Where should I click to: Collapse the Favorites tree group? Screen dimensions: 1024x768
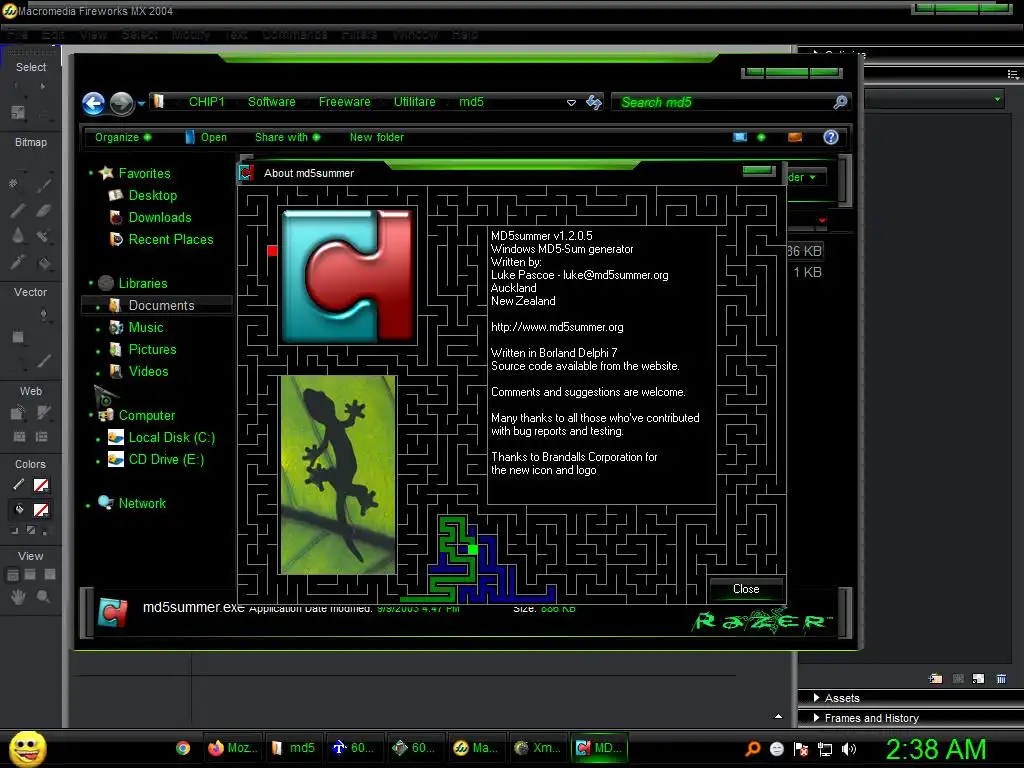(91, 173)
